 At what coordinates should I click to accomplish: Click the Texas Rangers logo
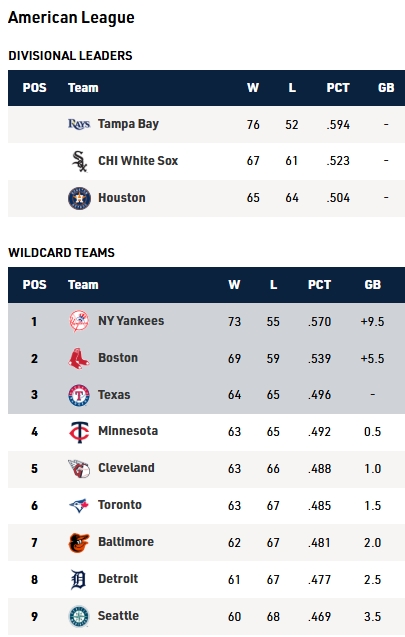point(79,395)
